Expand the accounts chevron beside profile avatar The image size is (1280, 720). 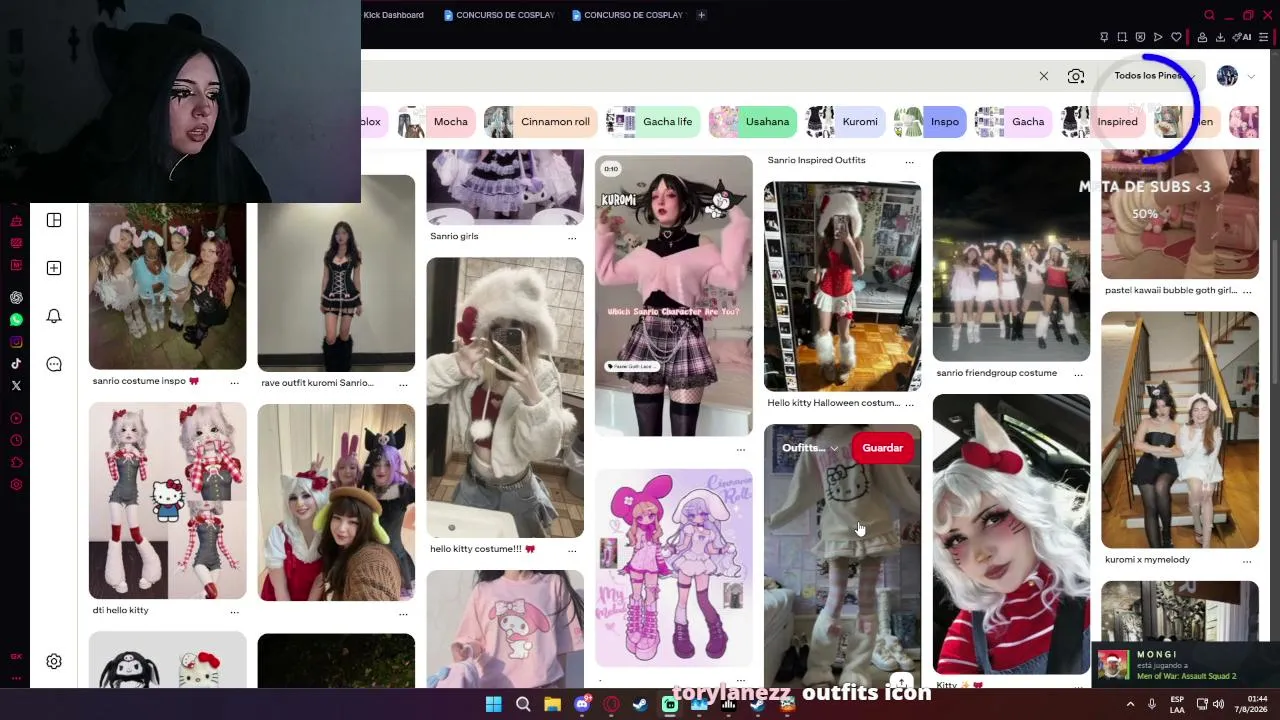tap(1250, 76)
